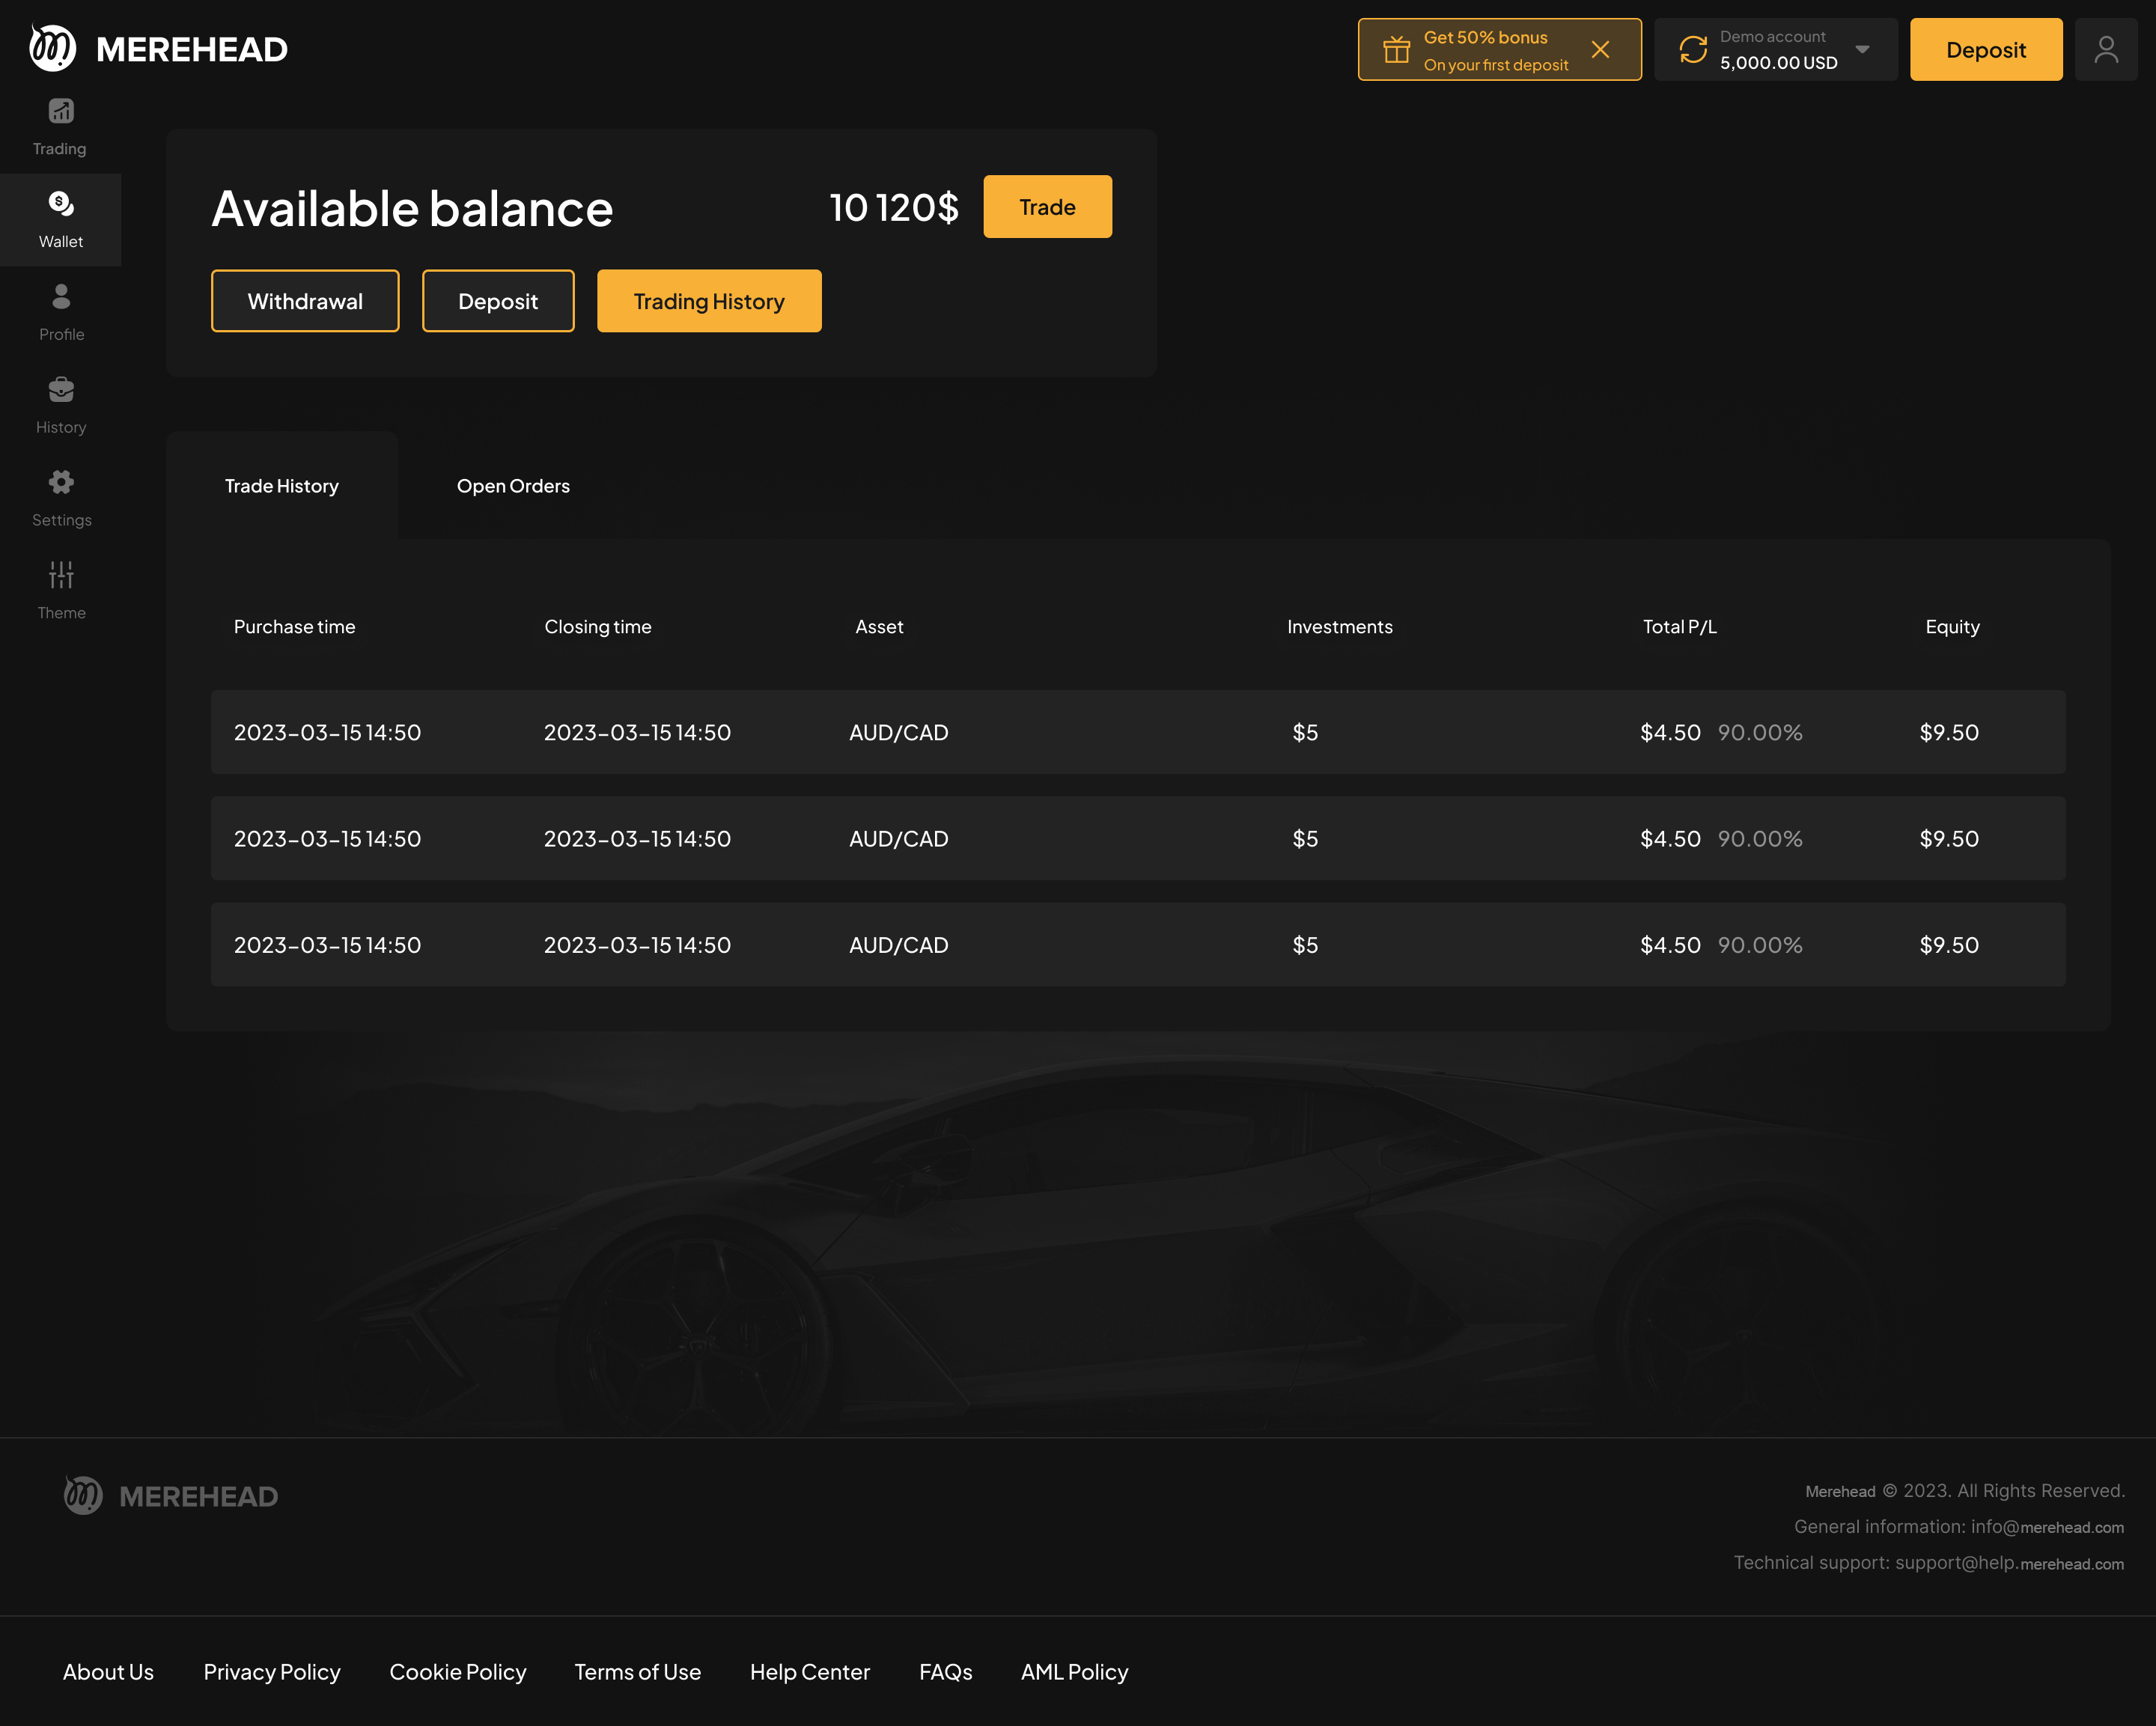
Task: Click the Trading History button
Action: coord(709,301)
